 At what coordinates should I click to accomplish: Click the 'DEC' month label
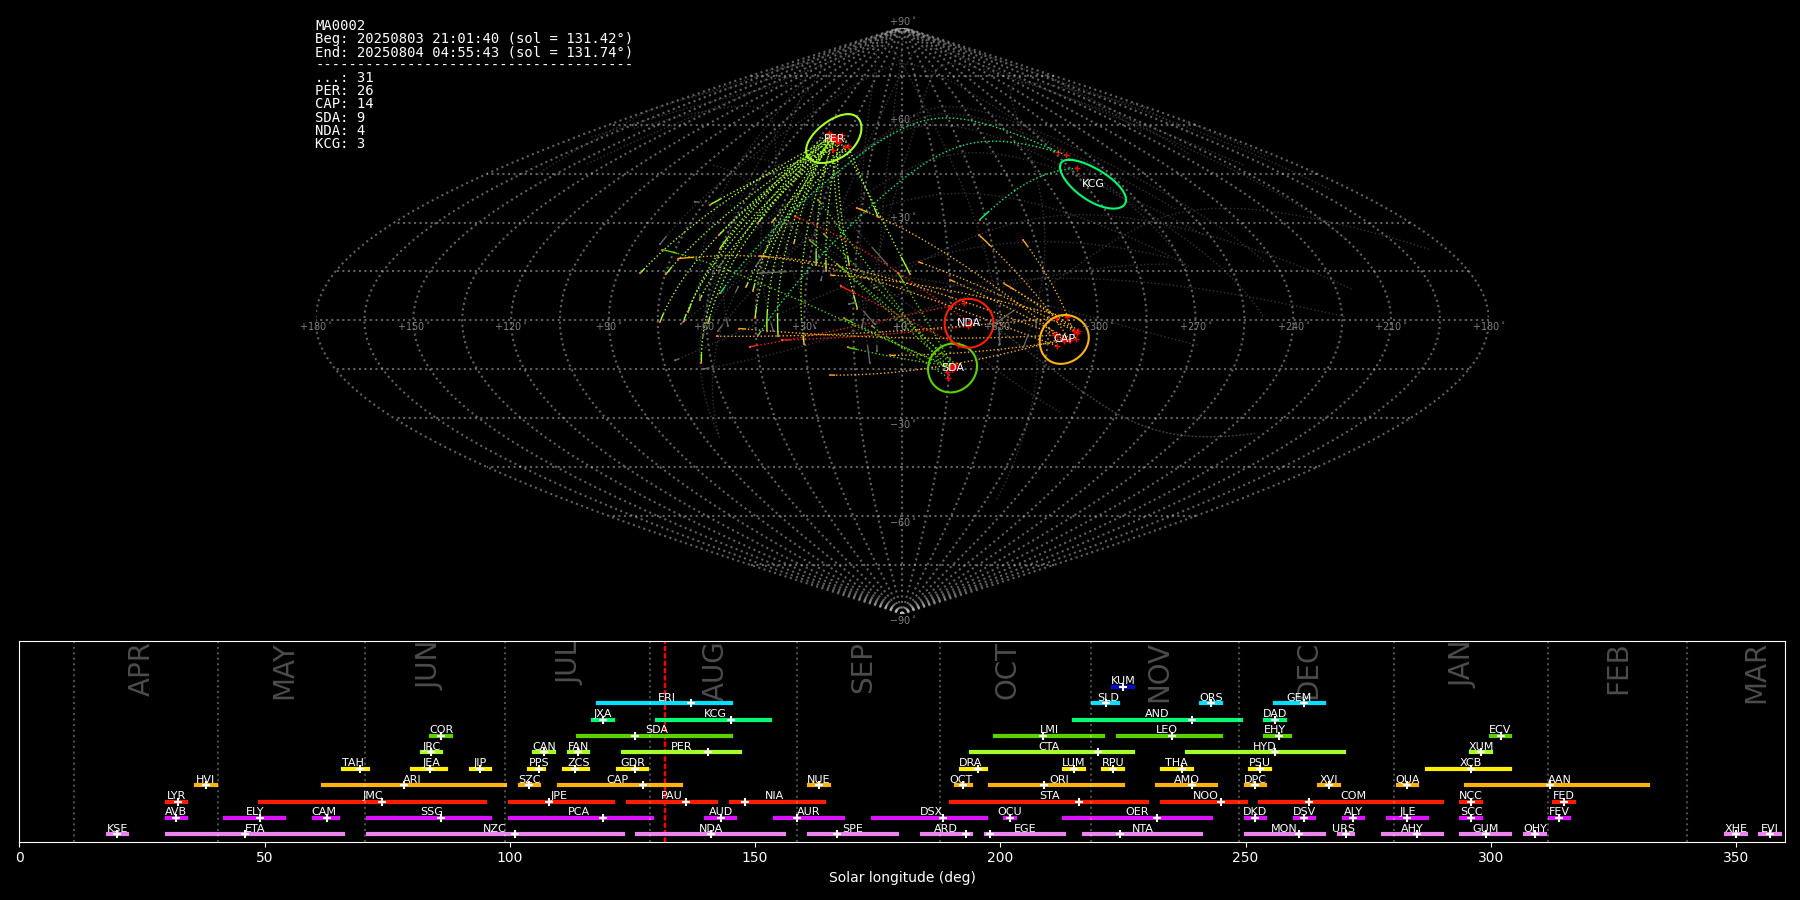(x=1308, y=672)
